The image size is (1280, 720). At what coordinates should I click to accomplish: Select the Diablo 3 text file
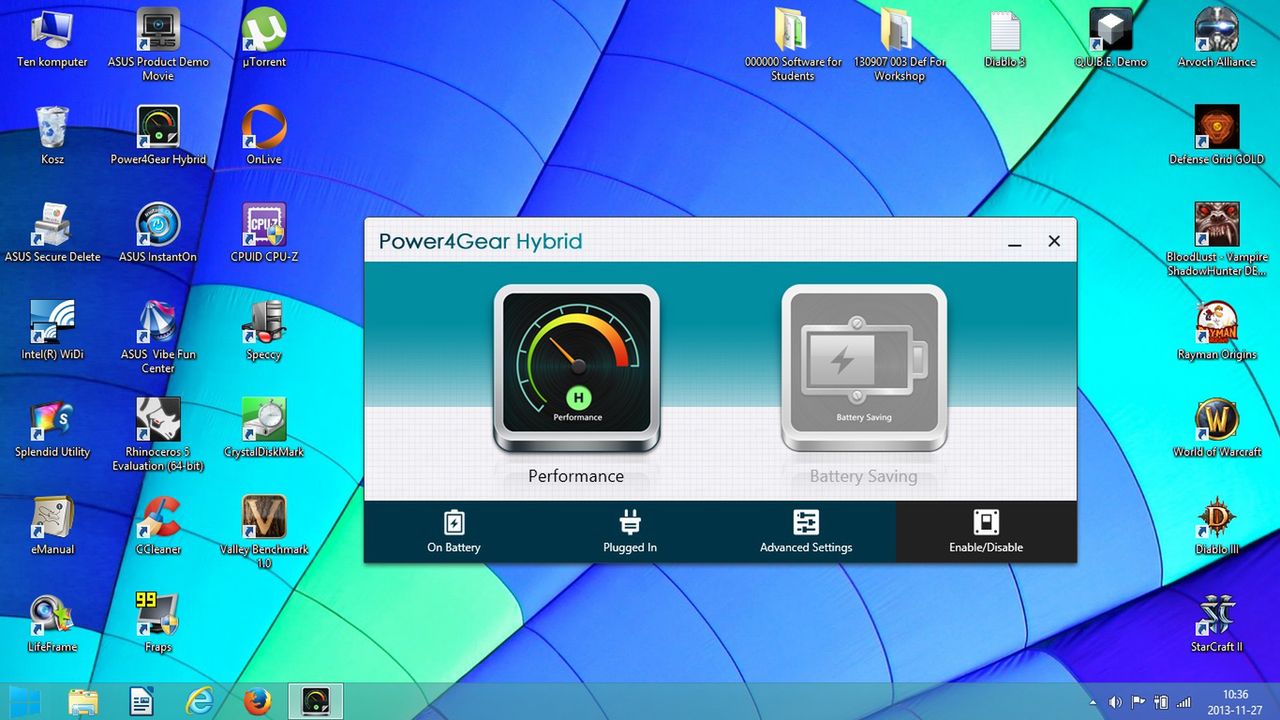(x=1005, y=38)
